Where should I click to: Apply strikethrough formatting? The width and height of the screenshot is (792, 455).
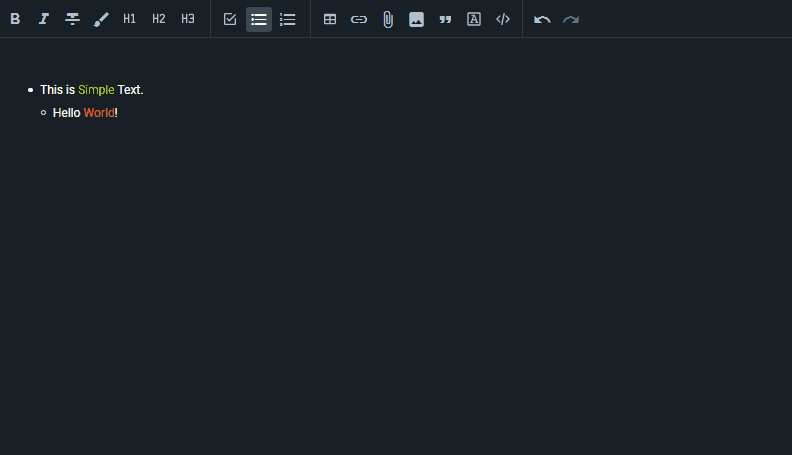[72, 19]
